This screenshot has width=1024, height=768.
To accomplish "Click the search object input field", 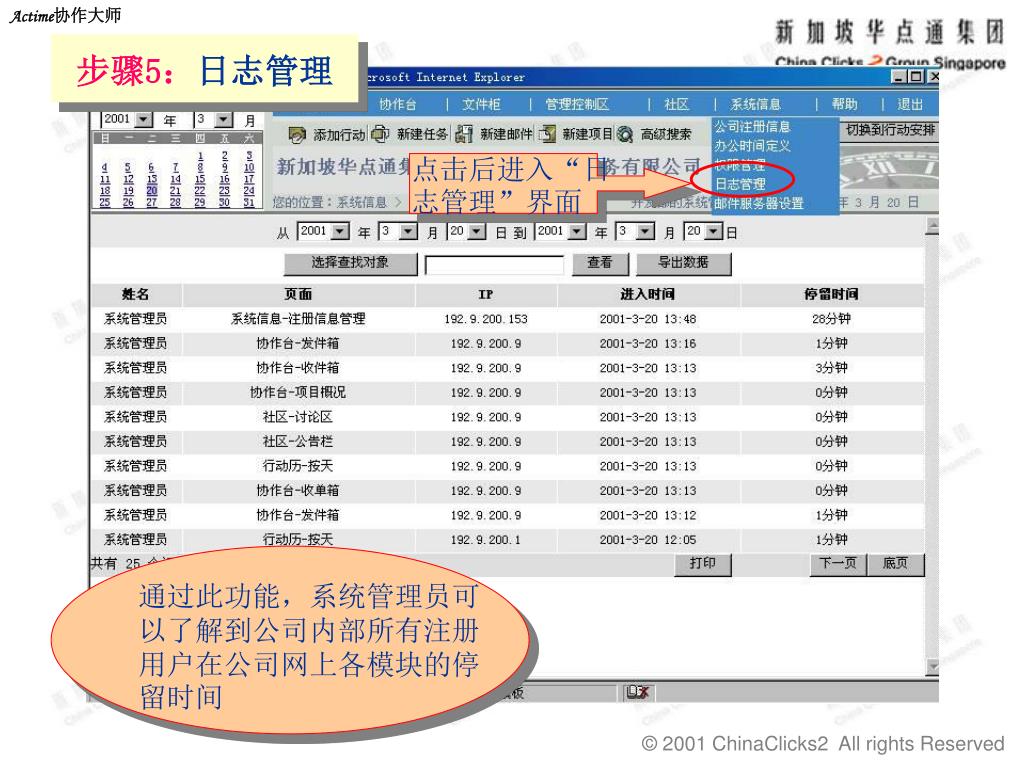I will (x=494, y=264).
